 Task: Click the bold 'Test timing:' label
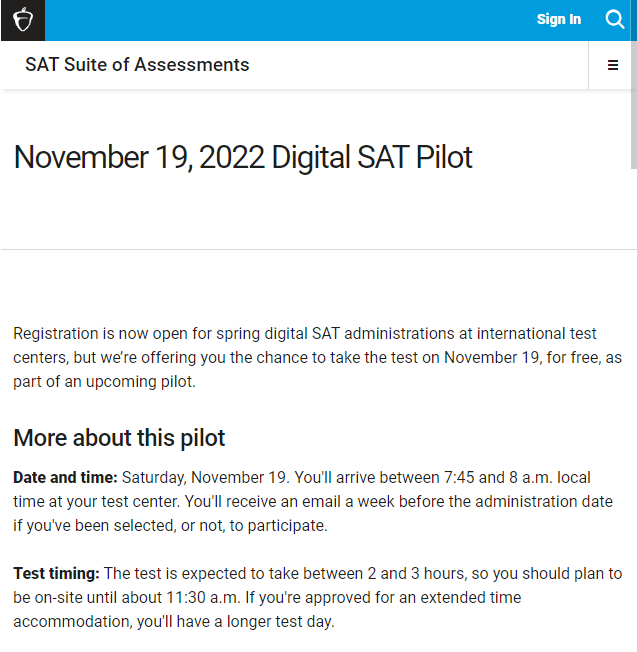click(56, 574)
